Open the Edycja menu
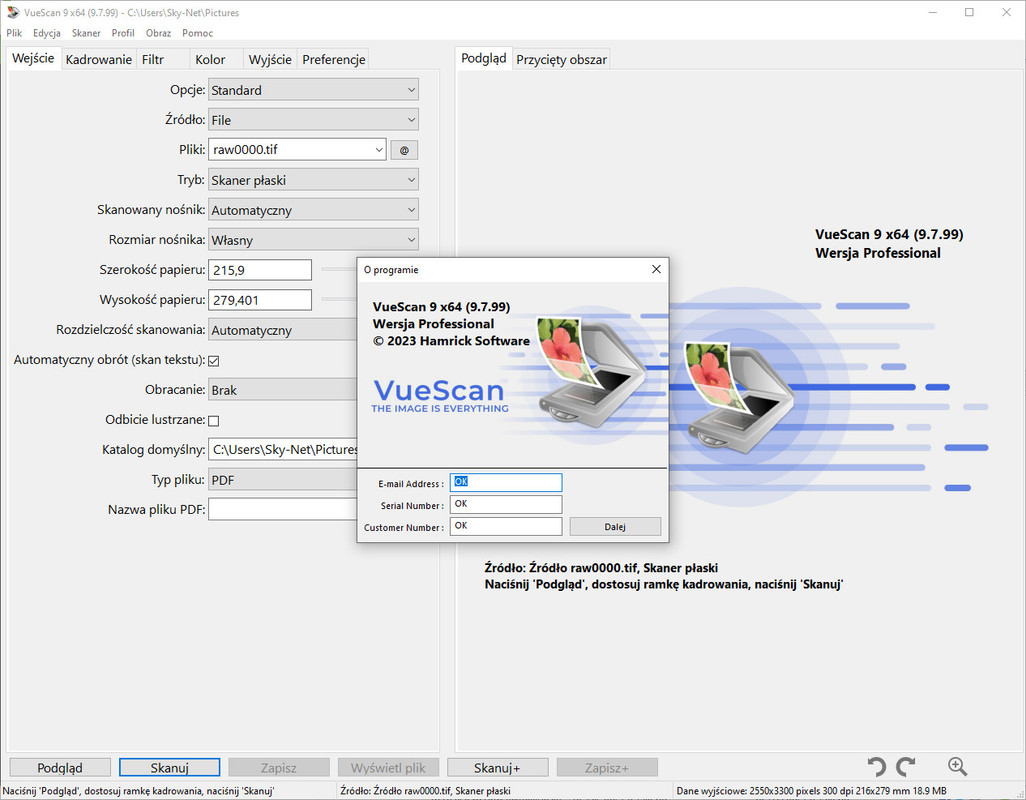This screenshot has height=800, width=1026. click(46, 33)
